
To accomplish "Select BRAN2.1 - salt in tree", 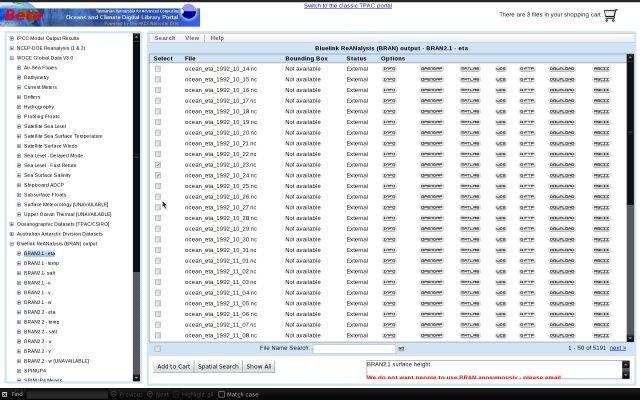I will coord(39,273).
